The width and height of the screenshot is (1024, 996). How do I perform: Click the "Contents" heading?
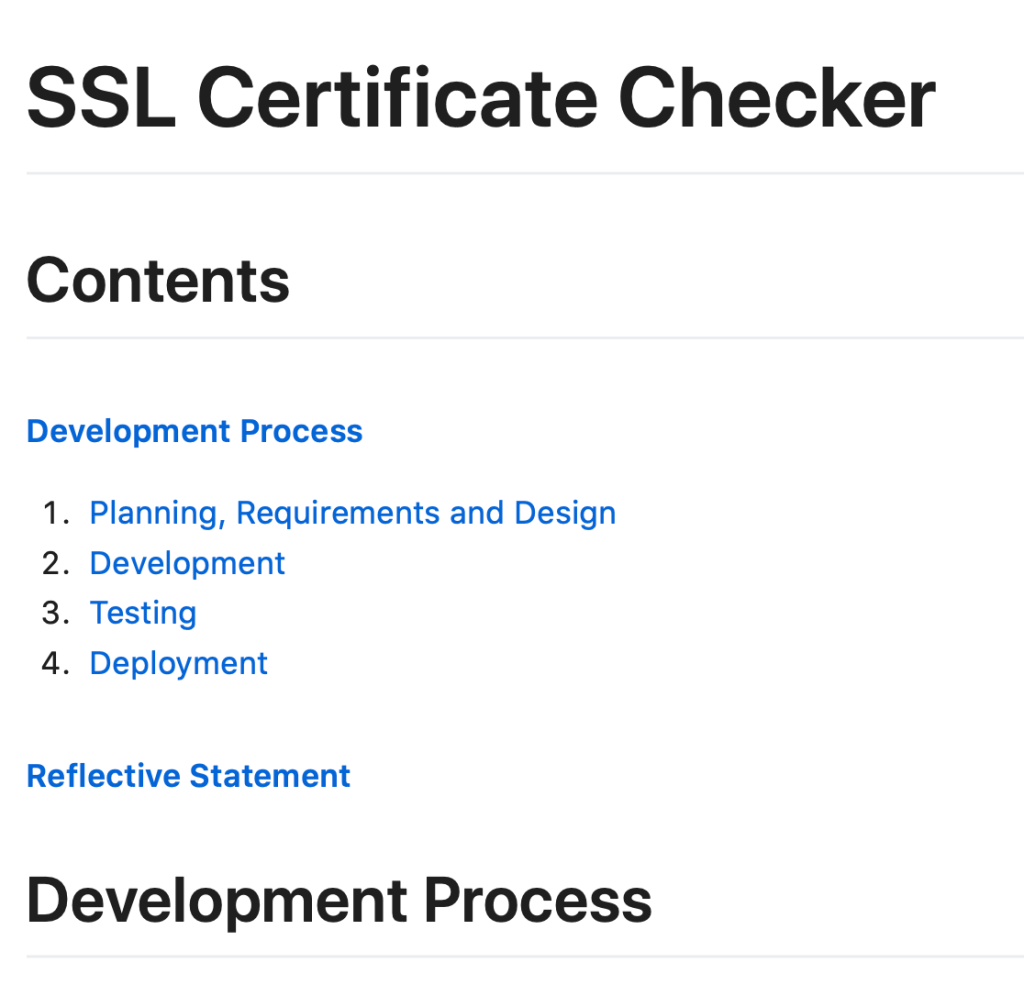click(x=158, y=281)
